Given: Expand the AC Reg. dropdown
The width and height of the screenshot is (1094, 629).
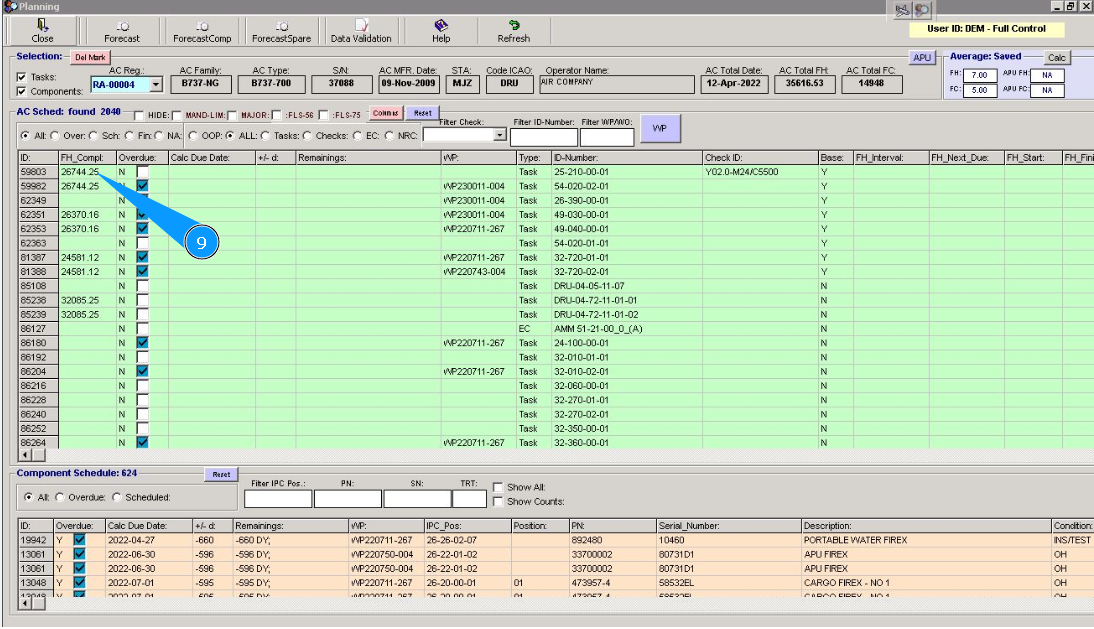Looking at the screenshot, I should pyautogui.click(x=156, y=85).
